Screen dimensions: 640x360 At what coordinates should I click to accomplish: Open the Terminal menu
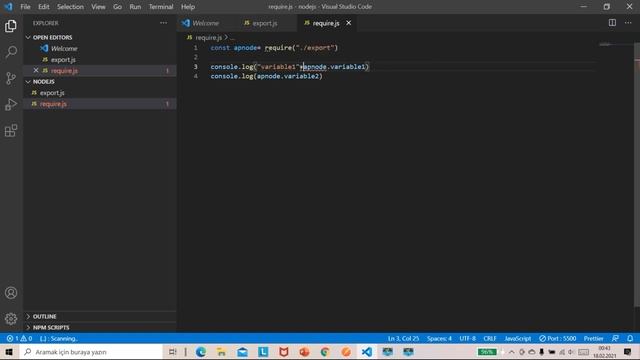pyautogui.click(x=161, y=7)
